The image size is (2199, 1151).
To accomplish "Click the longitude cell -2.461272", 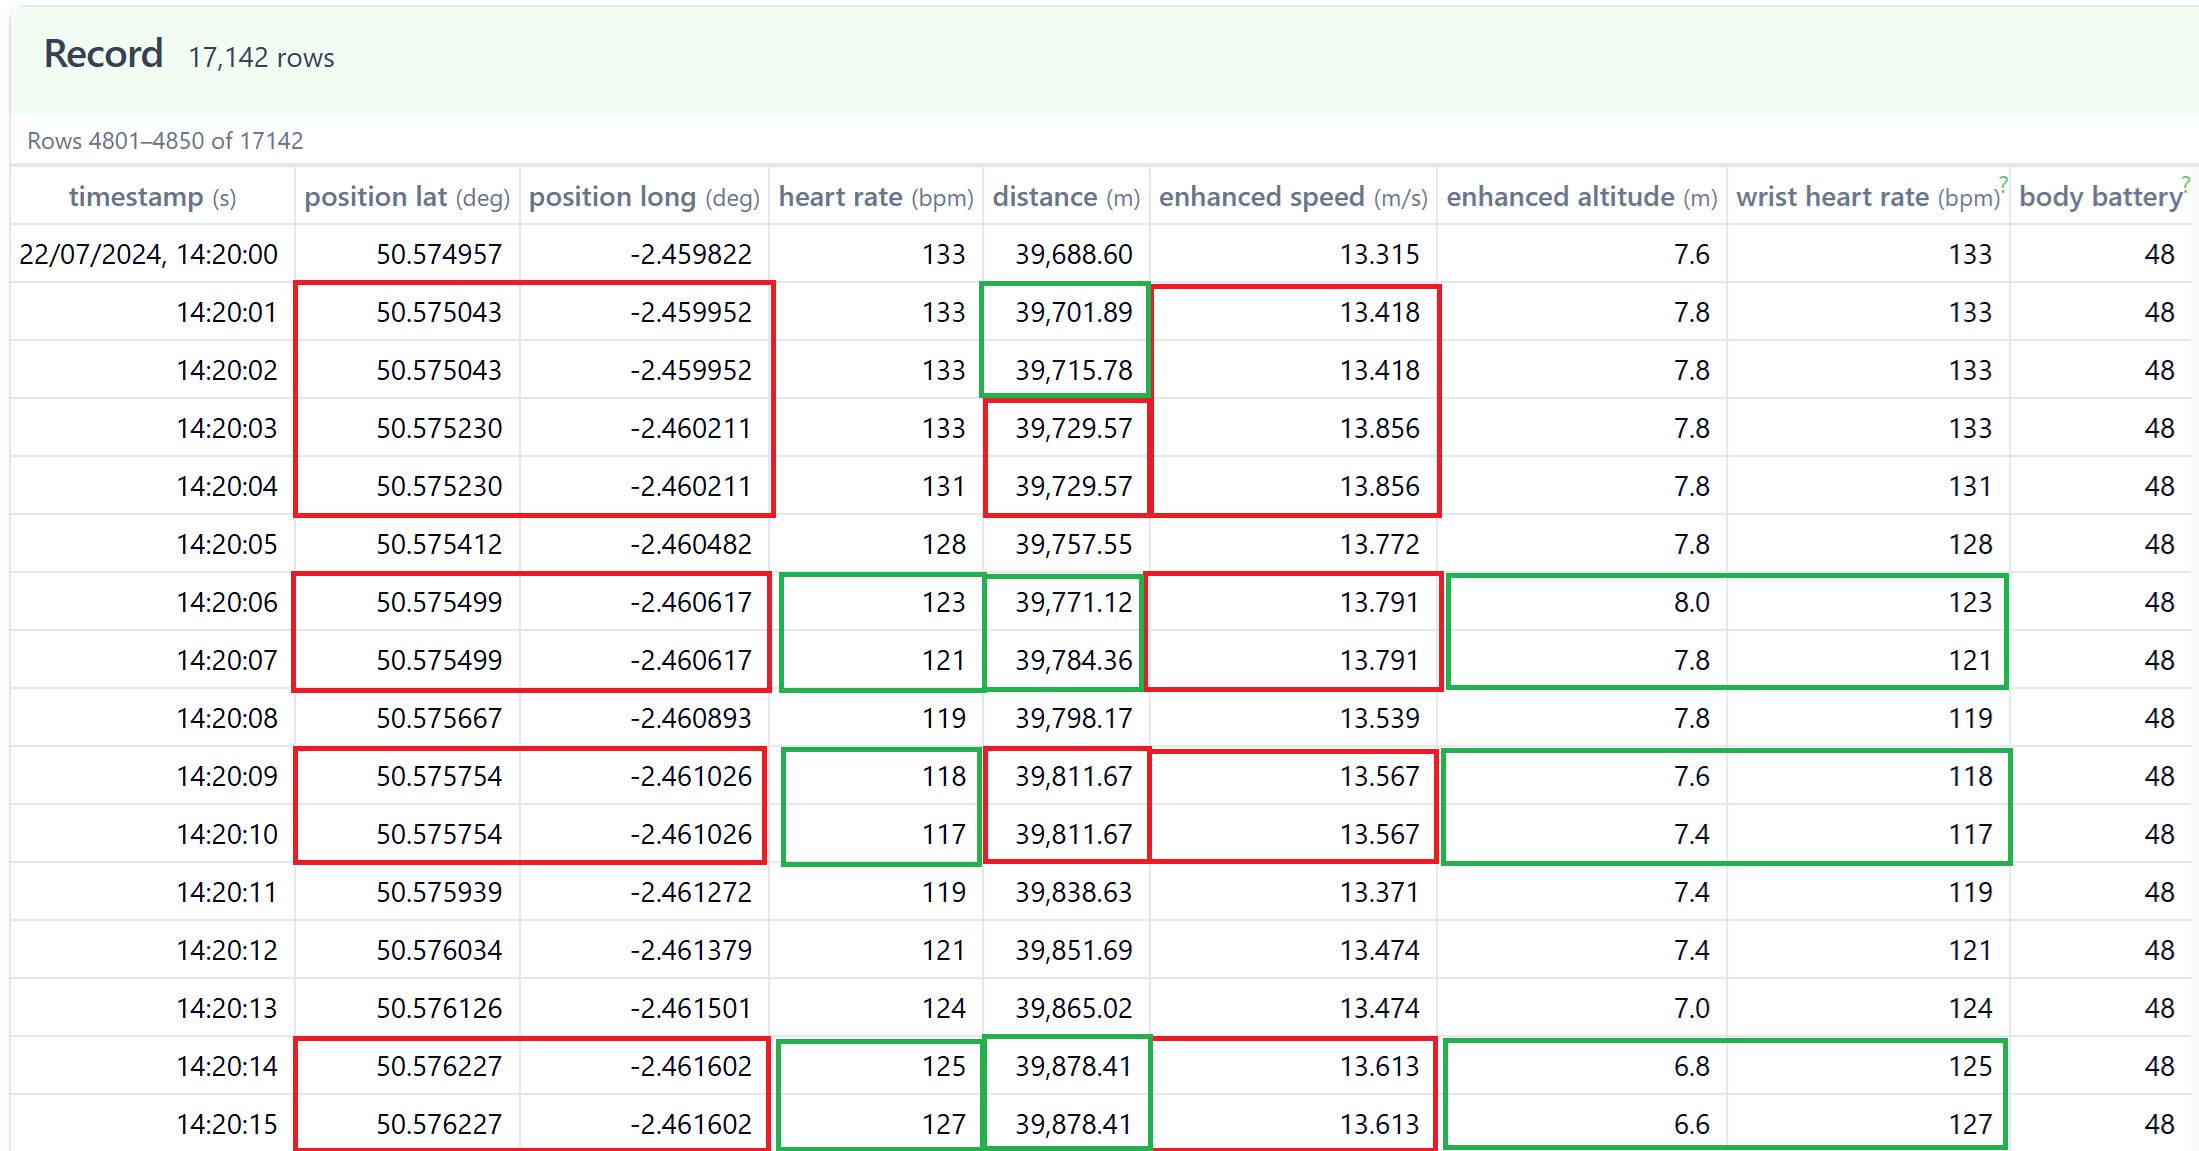I will pyautogui.click(x=690, y=893).
